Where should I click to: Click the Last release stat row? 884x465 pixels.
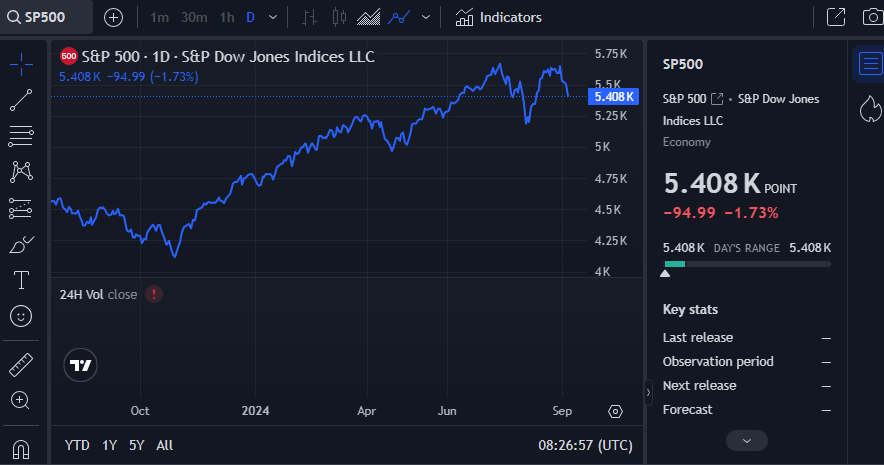746,338
